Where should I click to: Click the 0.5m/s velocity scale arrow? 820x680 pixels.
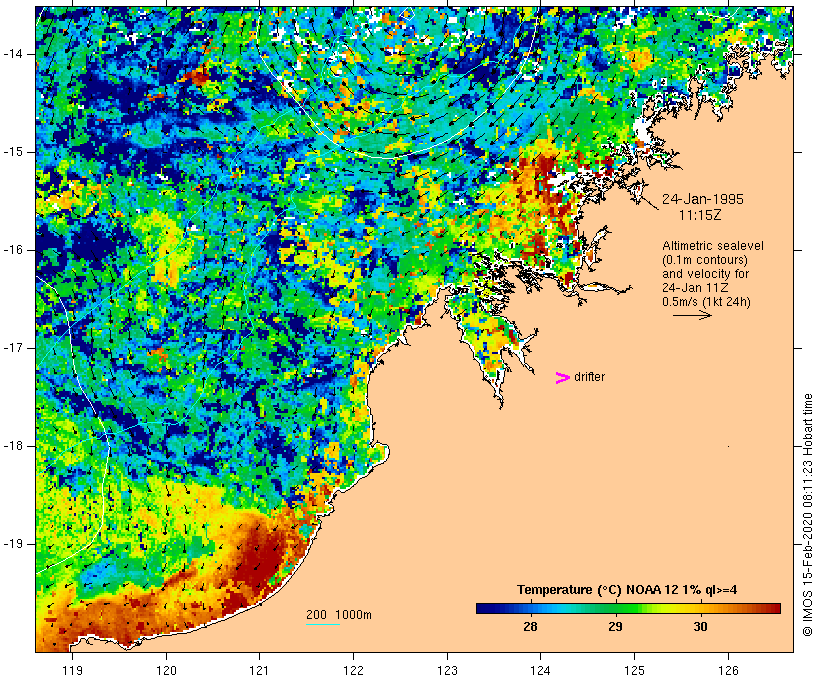coord(692,315)
